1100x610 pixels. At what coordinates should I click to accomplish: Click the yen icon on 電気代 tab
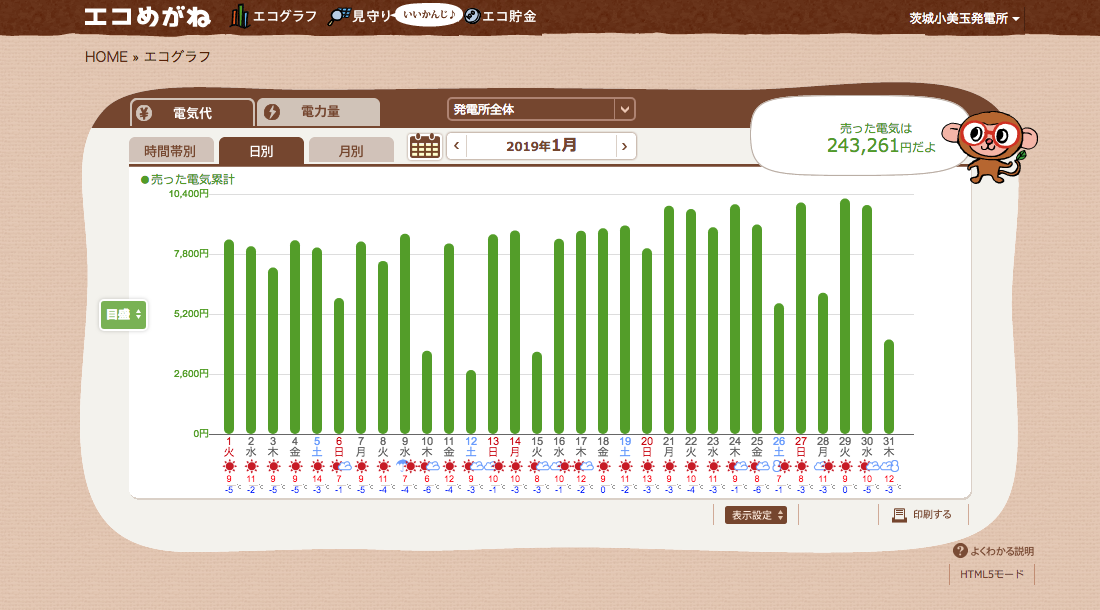pyautogui.click(x=145, y=113)
